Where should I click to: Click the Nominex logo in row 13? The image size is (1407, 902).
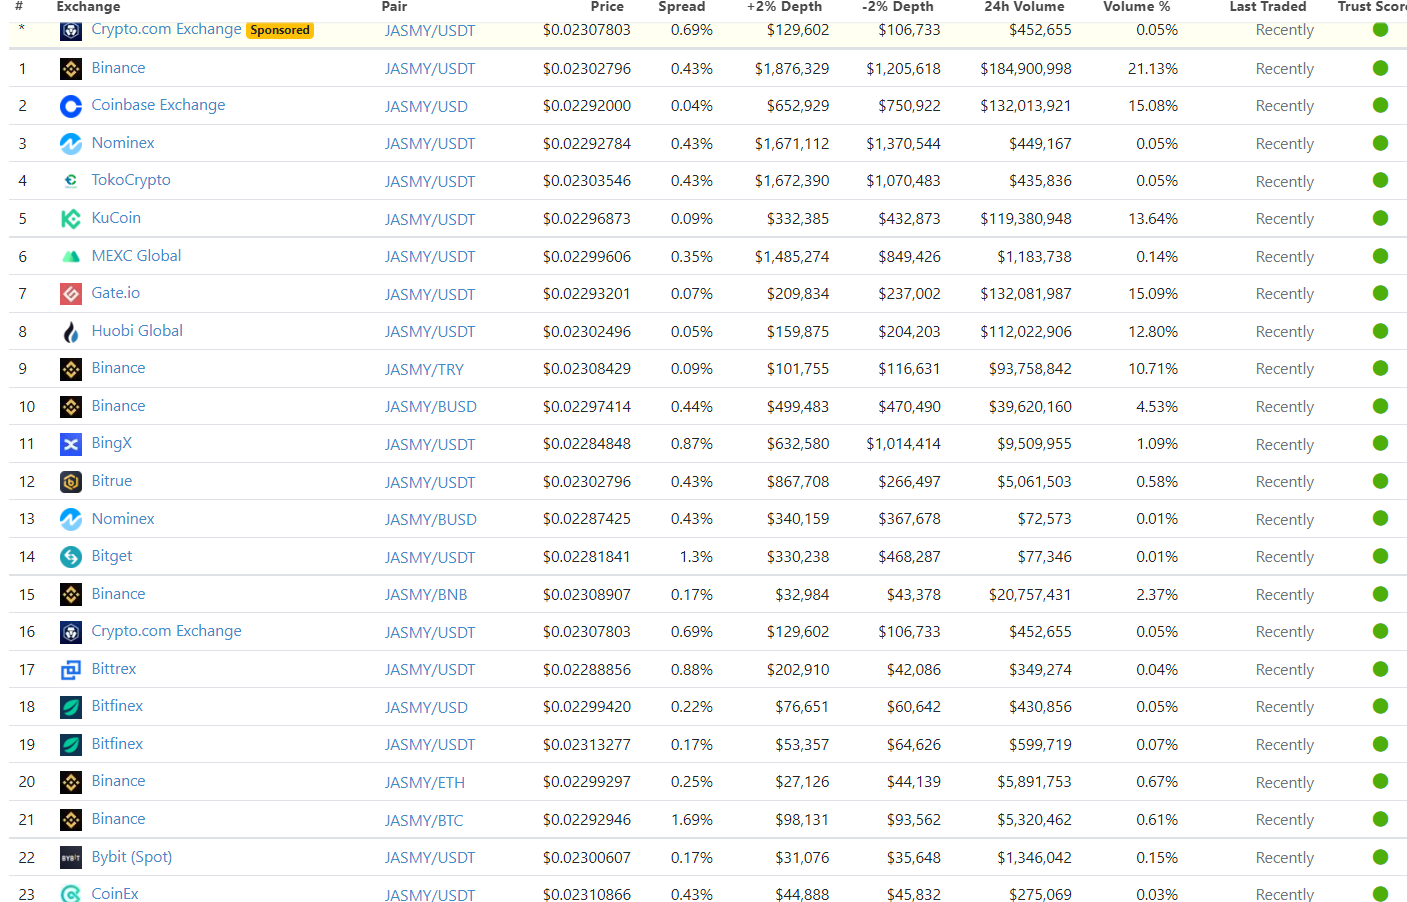tap(71, 519)
